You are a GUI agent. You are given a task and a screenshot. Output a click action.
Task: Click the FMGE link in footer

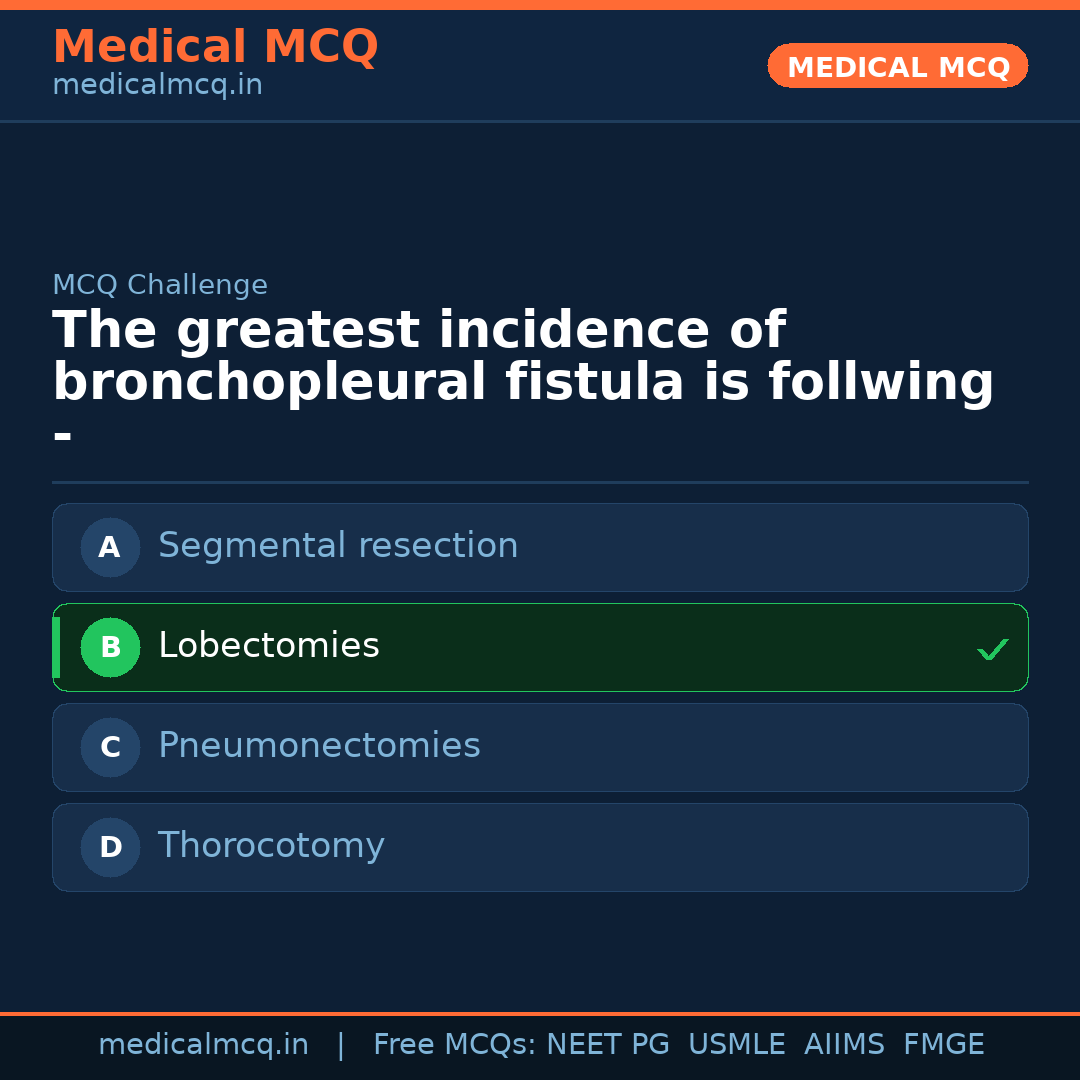point(943,1043)
